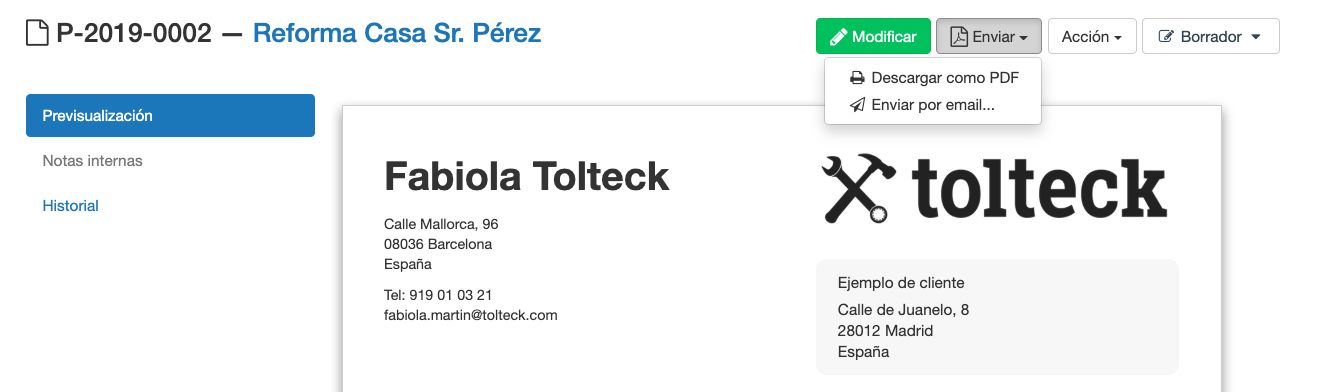Screen dimensions: 1322x392
Task: Click the green Modificar button
Action: pyautogui.click(x=873, y=36)
